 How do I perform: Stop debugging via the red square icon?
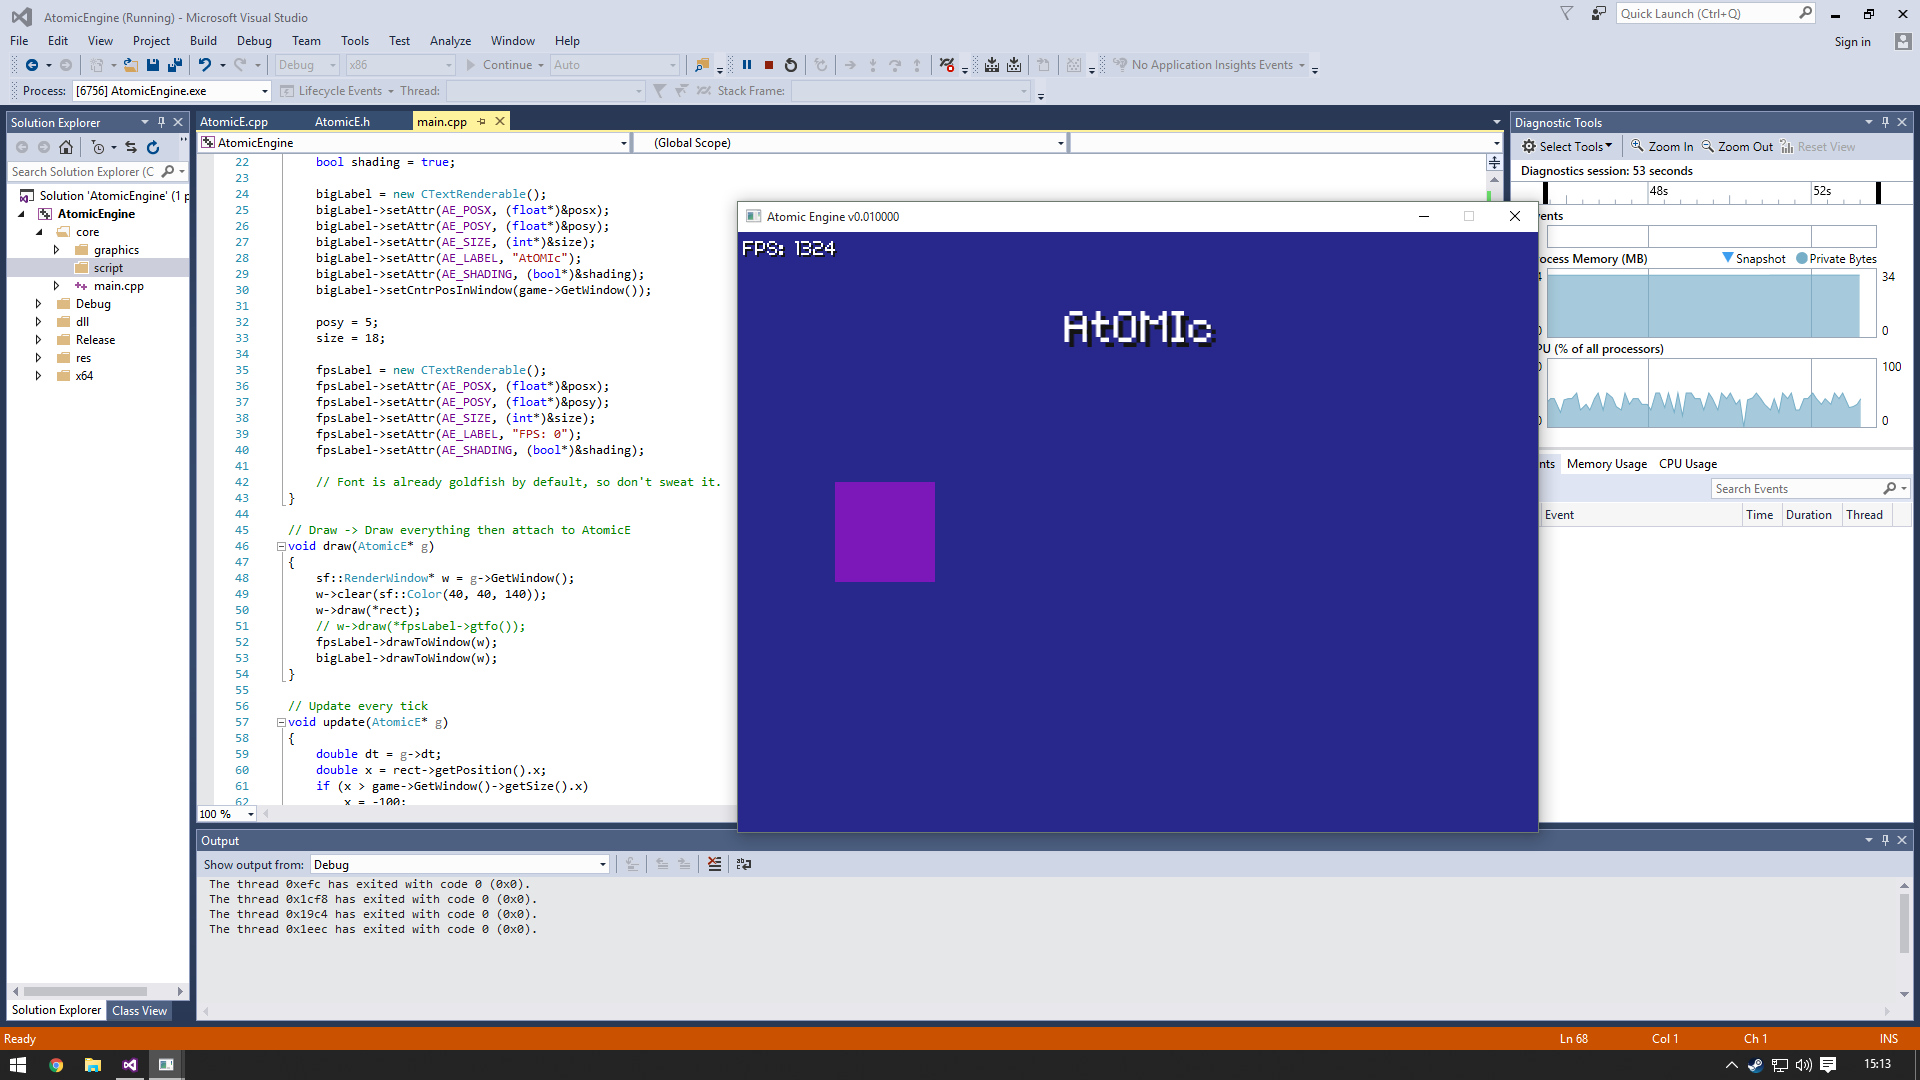pyautogui.click(x=769, y=65)
